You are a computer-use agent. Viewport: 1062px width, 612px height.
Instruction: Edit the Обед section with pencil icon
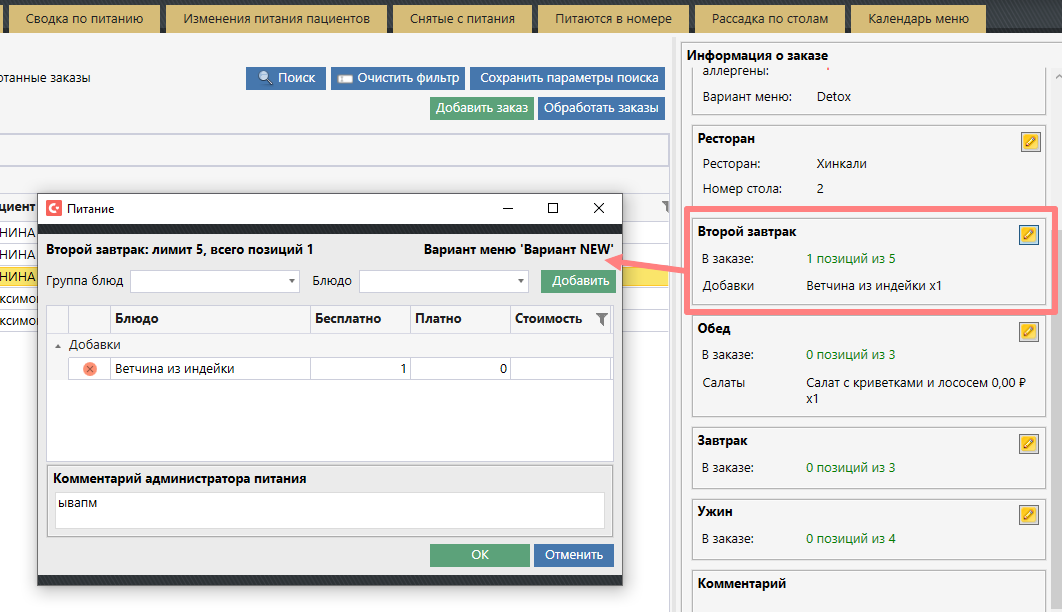(x=1028, y=331)
